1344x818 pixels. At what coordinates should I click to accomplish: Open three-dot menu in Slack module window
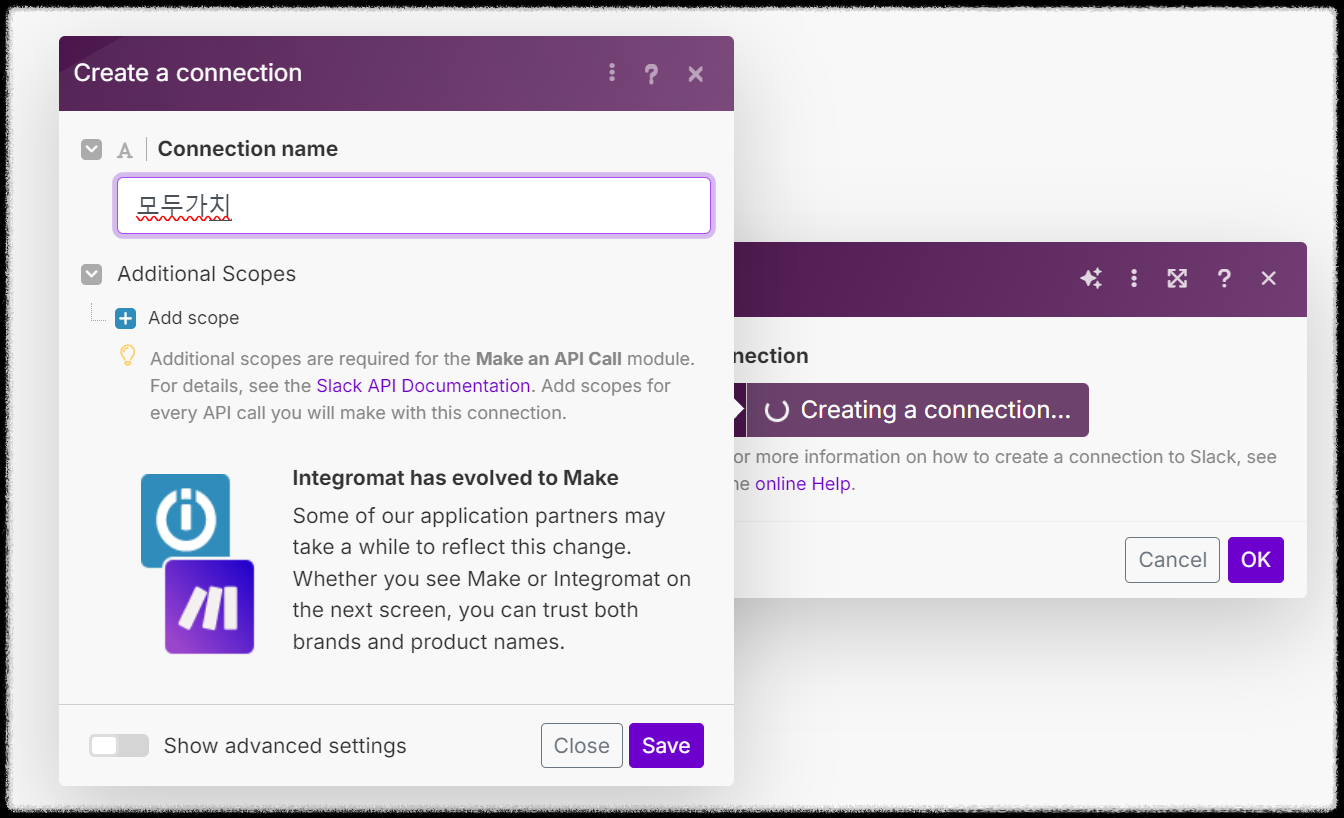pyautogui.click(x=1133, y=279)
